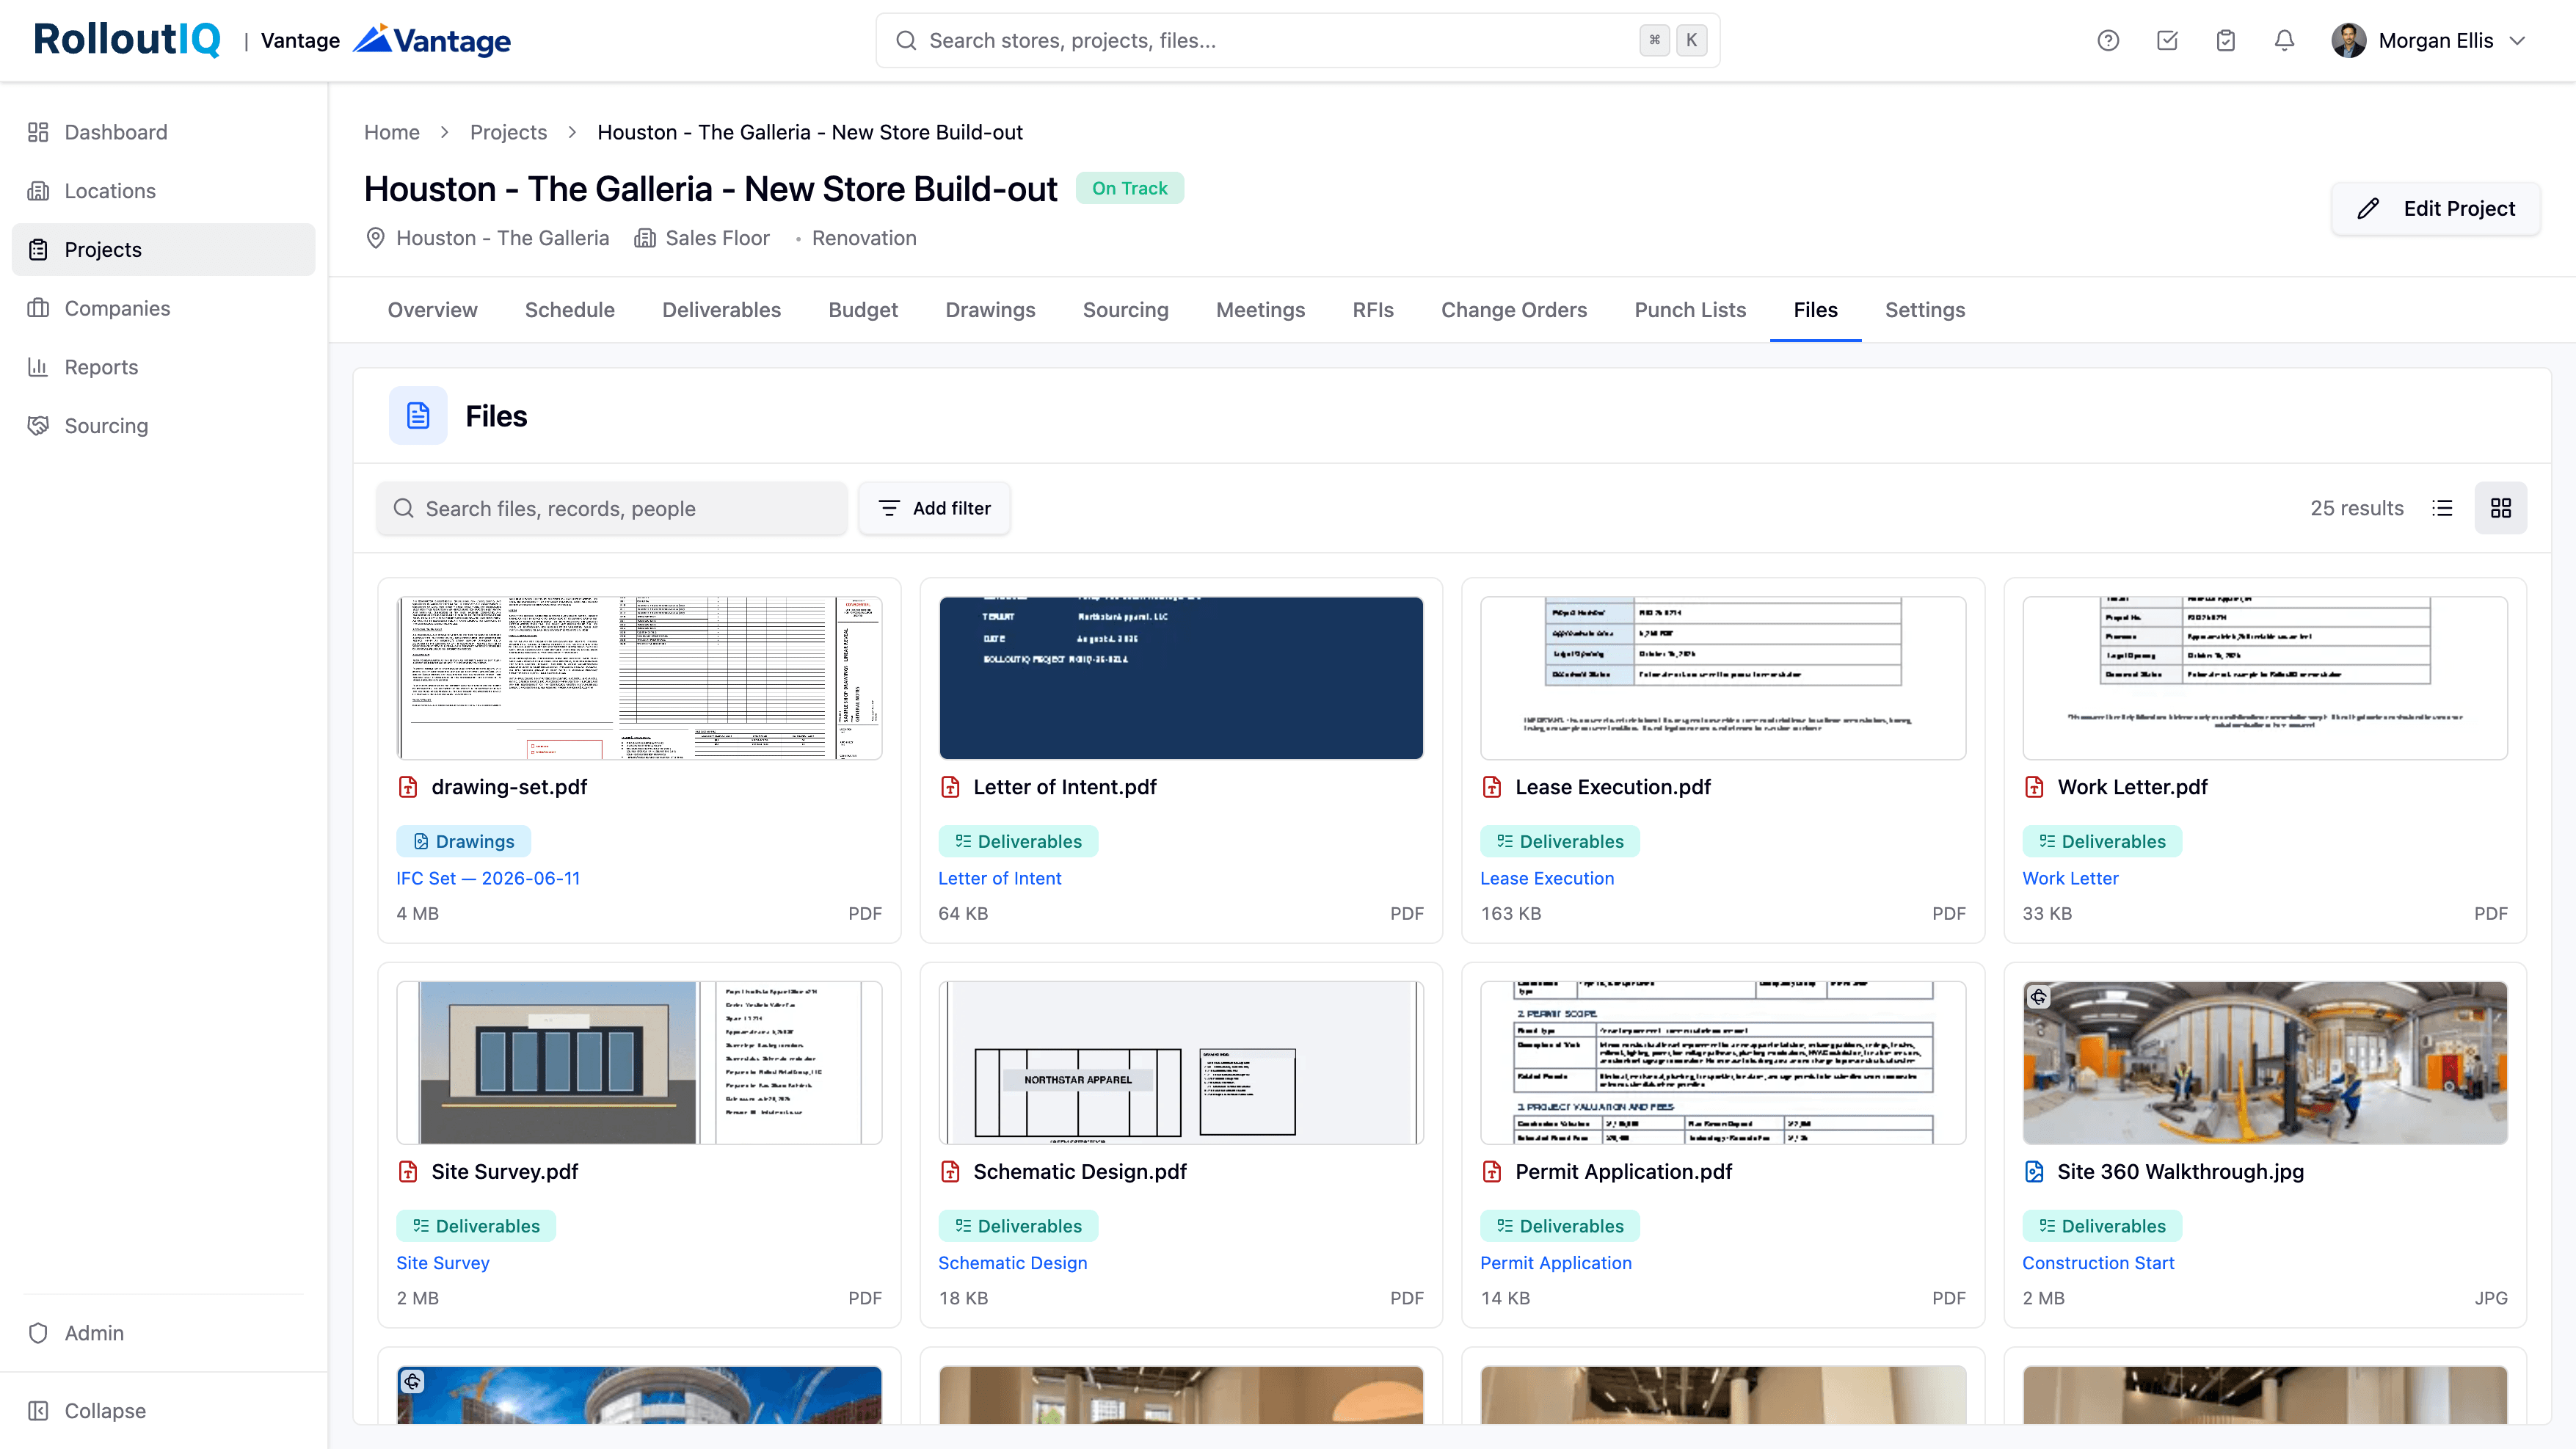Click the PDF icon beside Letter of Intent.pdf
Viewport: 2576px width, 1449px height.
950,787
